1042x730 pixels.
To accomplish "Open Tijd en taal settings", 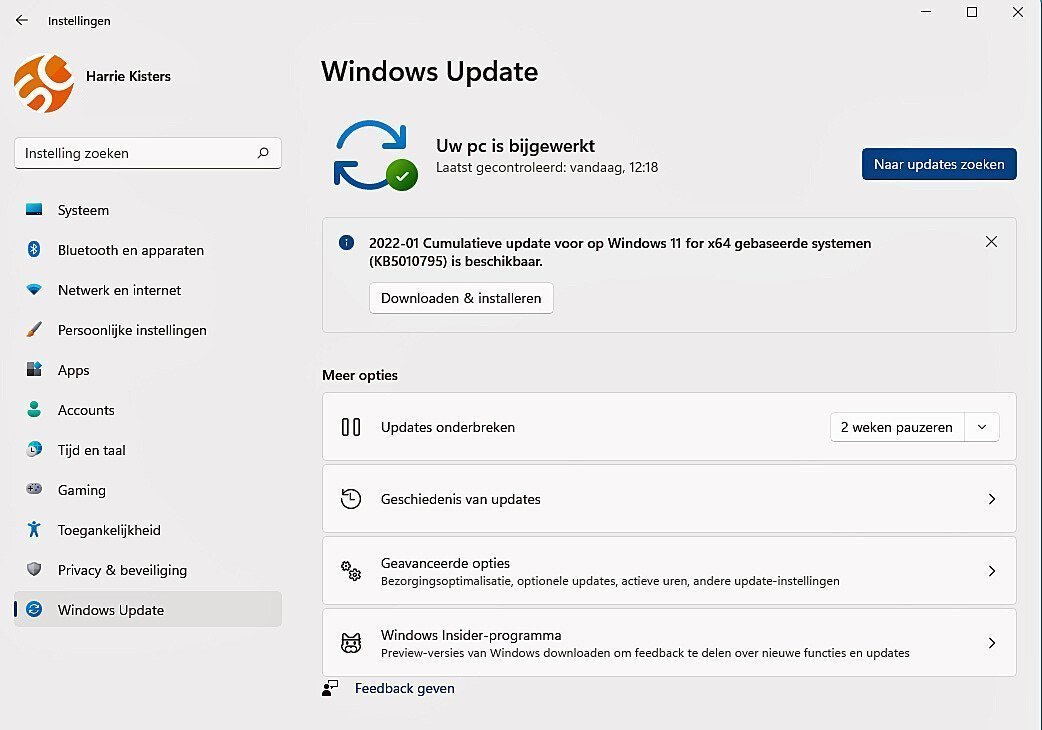I will click(148, 450).
